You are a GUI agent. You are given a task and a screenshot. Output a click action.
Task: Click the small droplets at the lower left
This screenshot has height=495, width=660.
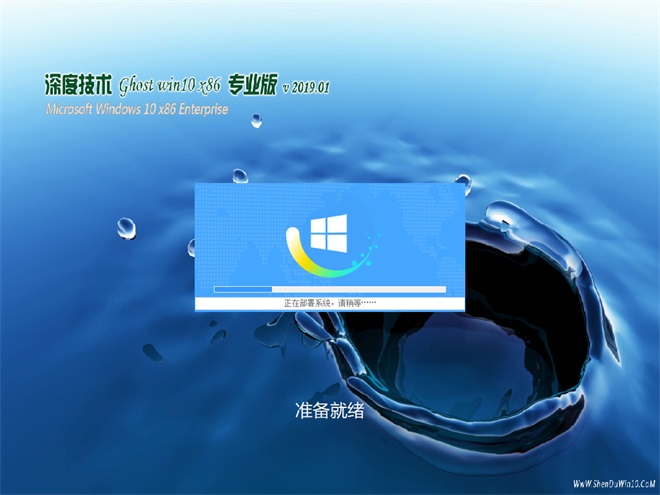tap(152, 352)
